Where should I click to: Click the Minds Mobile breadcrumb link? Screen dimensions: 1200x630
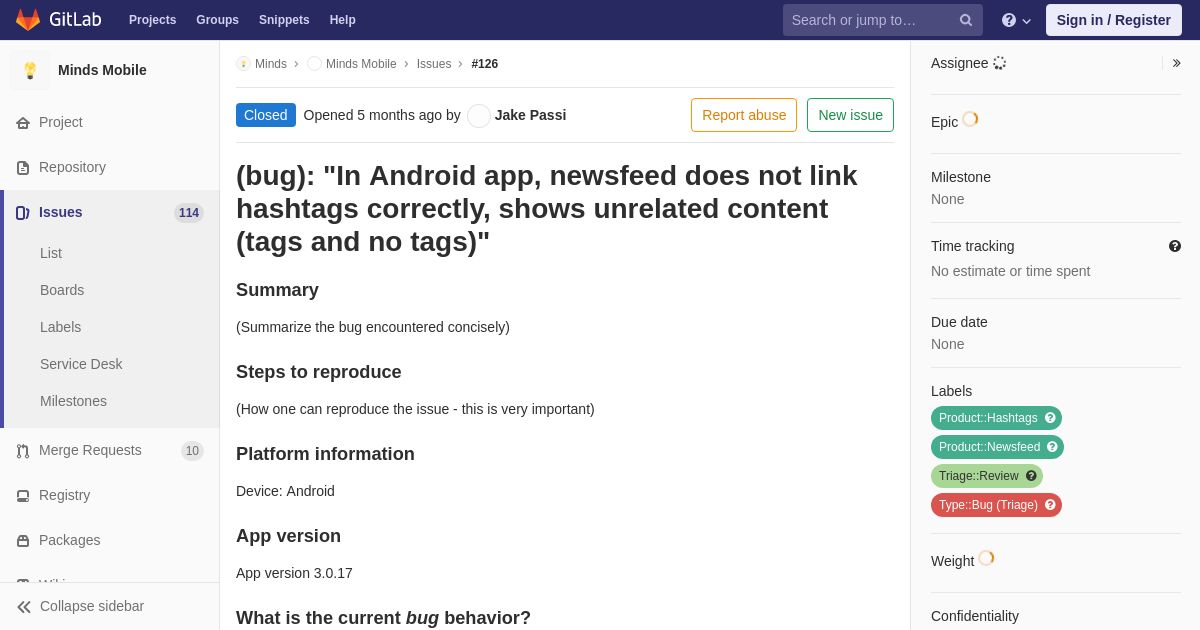pyautogui.click(x=361, y=64)
